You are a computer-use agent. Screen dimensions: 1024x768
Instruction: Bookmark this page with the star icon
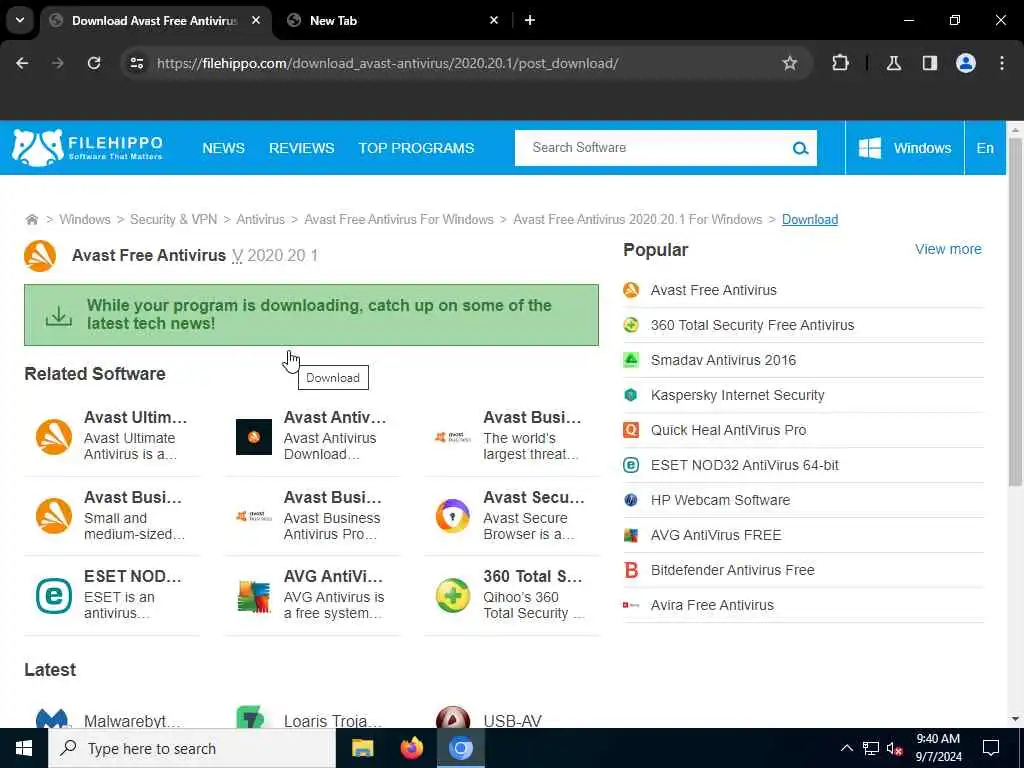point(790,63)
